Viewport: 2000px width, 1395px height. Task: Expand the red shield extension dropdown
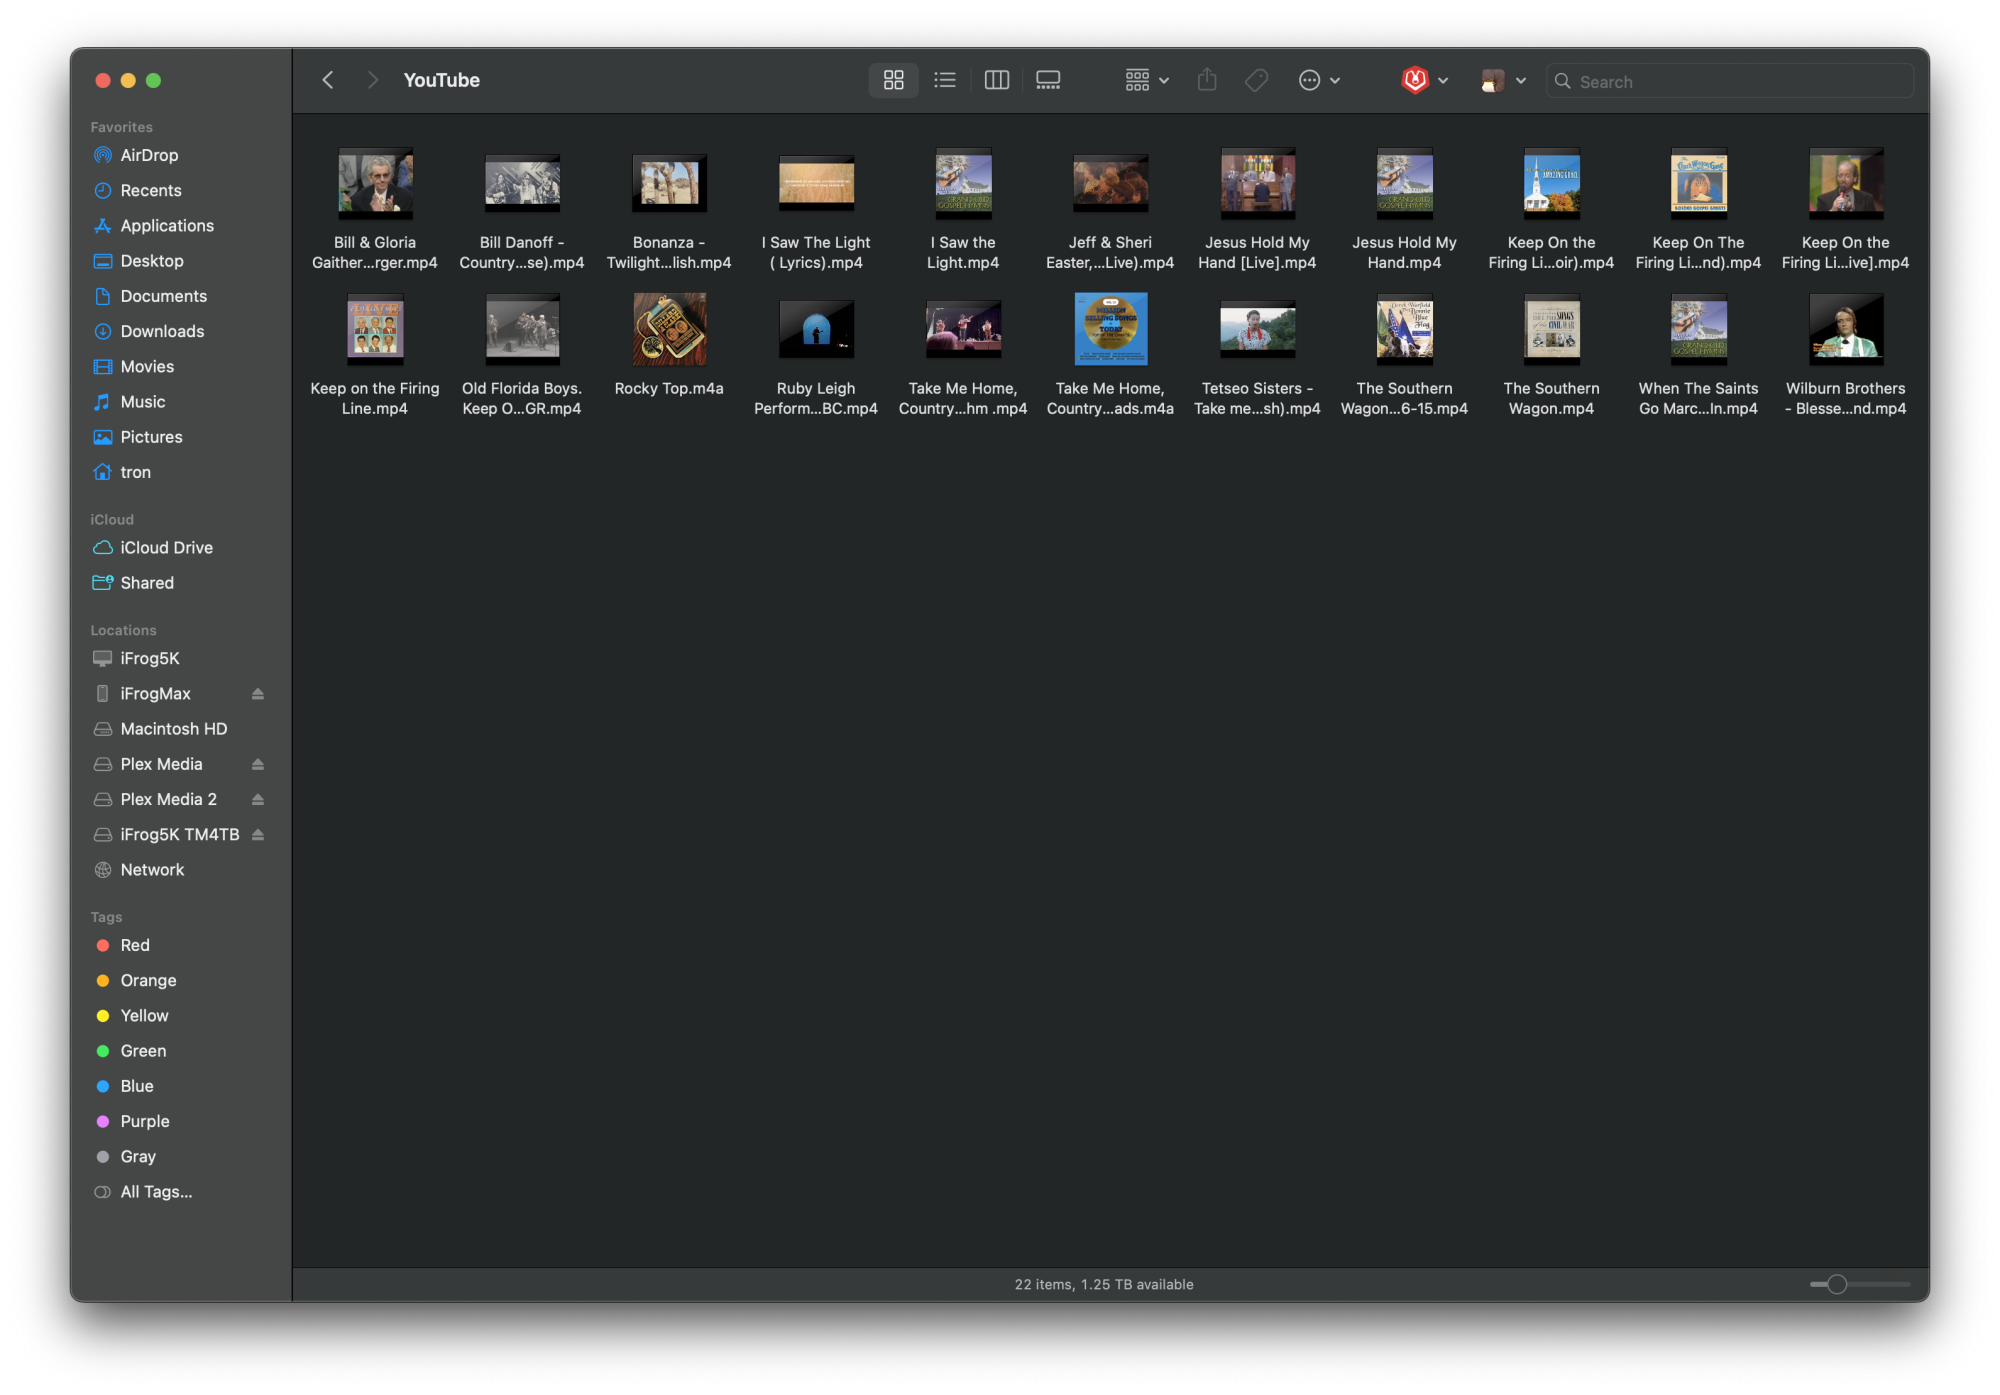(1425, 80)
